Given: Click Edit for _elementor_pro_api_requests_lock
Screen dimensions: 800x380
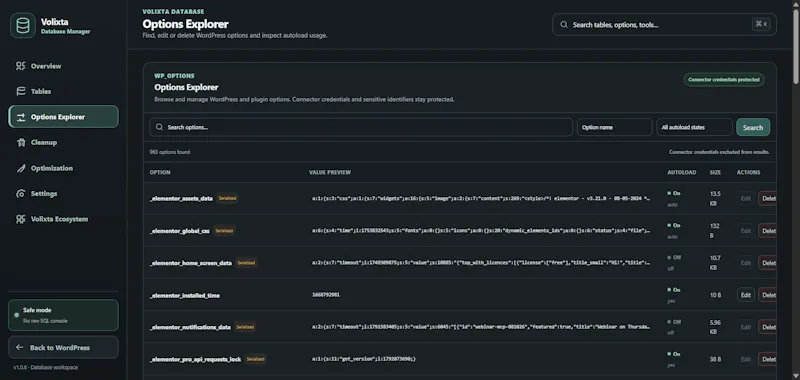Looking at the screenshot, I should (x=745, y=359).
